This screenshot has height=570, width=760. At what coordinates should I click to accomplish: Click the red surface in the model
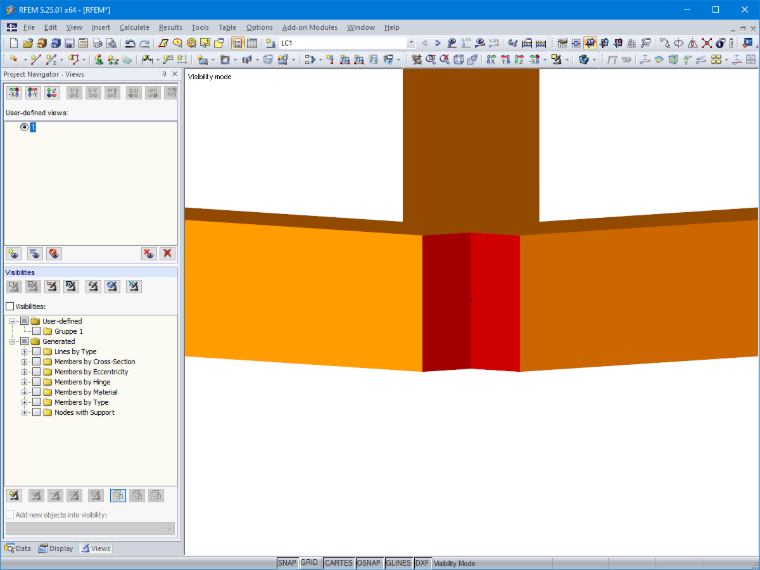pyautogui.click(x=495, y=302)
